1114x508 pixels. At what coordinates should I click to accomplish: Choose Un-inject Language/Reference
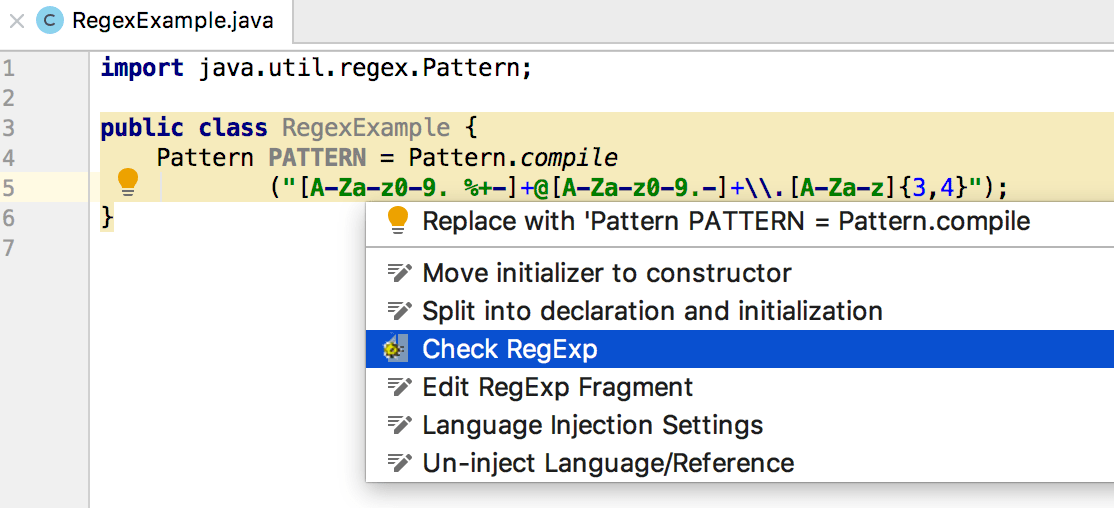click(x=740, y=463)
